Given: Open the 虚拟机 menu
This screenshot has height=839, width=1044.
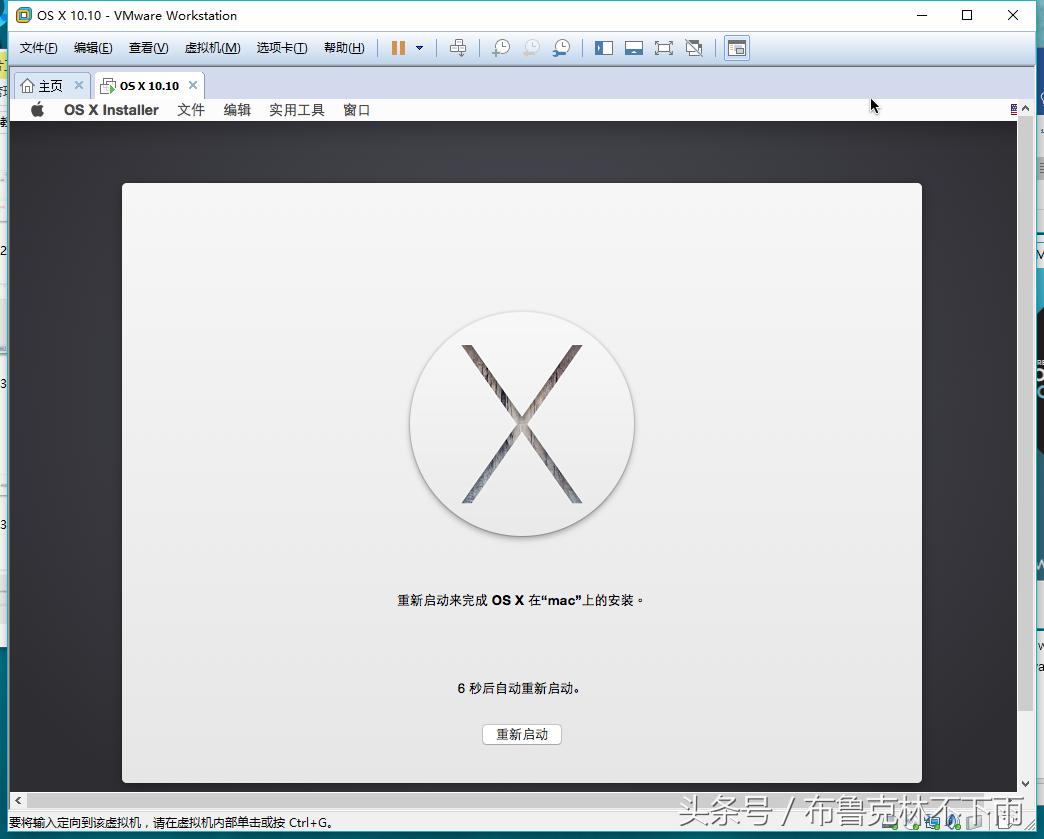Looking at the screenshot, I should 212,47.
